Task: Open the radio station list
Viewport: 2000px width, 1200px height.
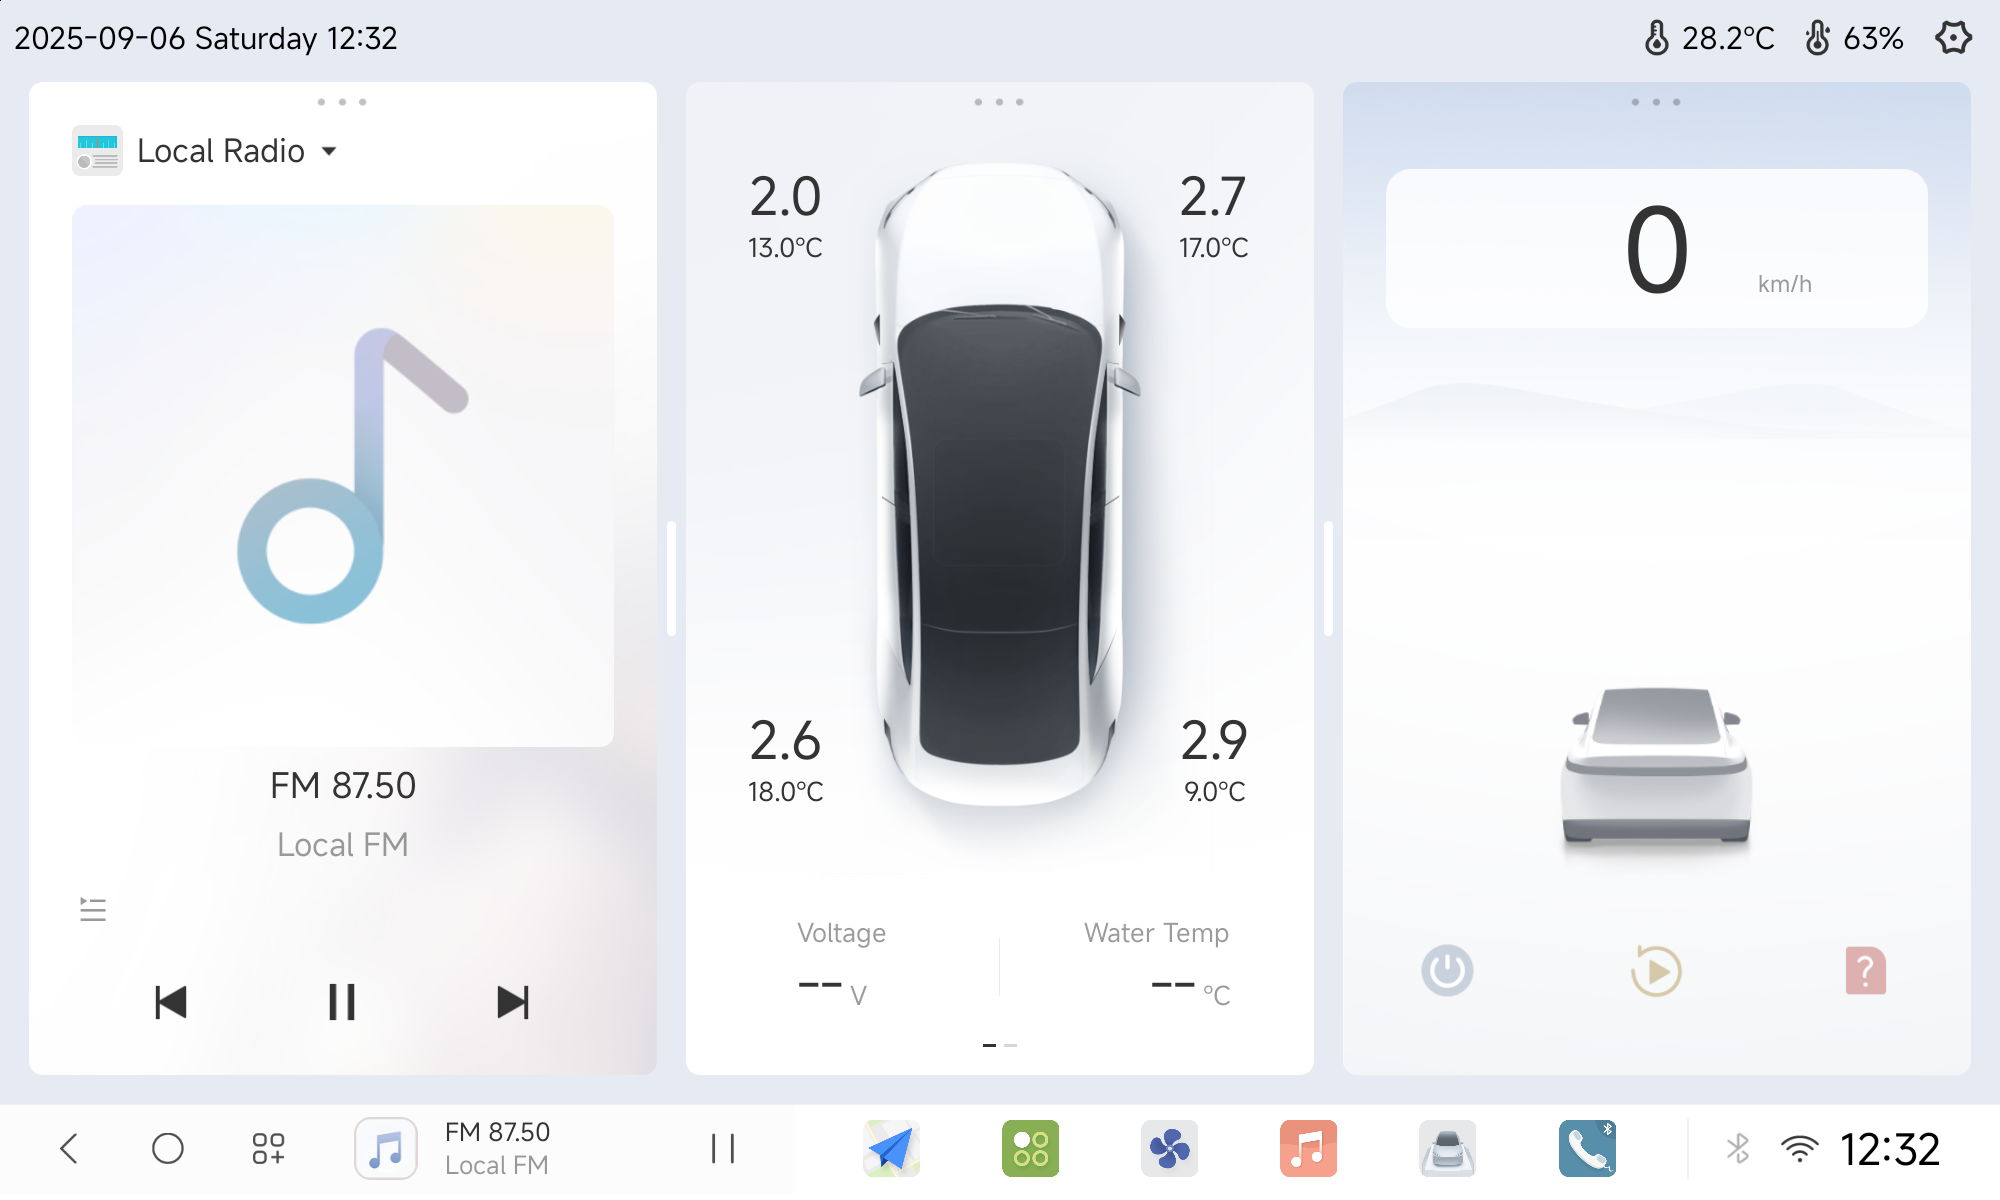Action: pos(93,909)
